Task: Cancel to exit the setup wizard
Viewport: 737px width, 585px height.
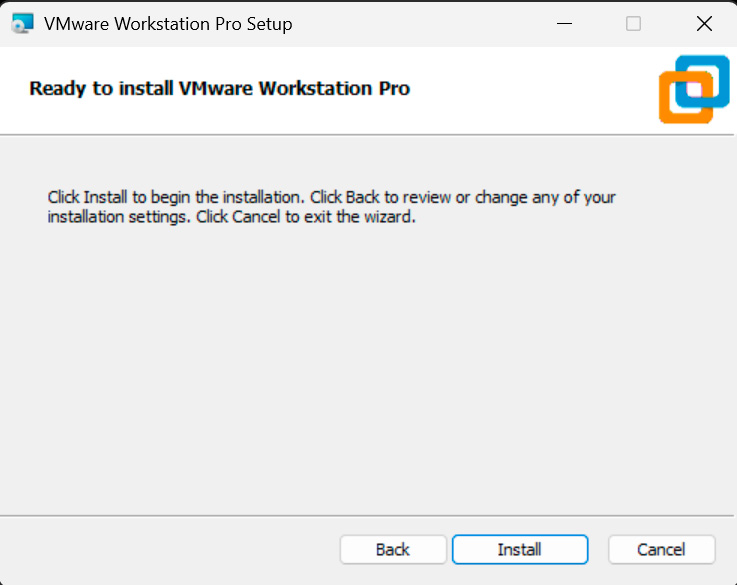Action: tap(661, 549)
